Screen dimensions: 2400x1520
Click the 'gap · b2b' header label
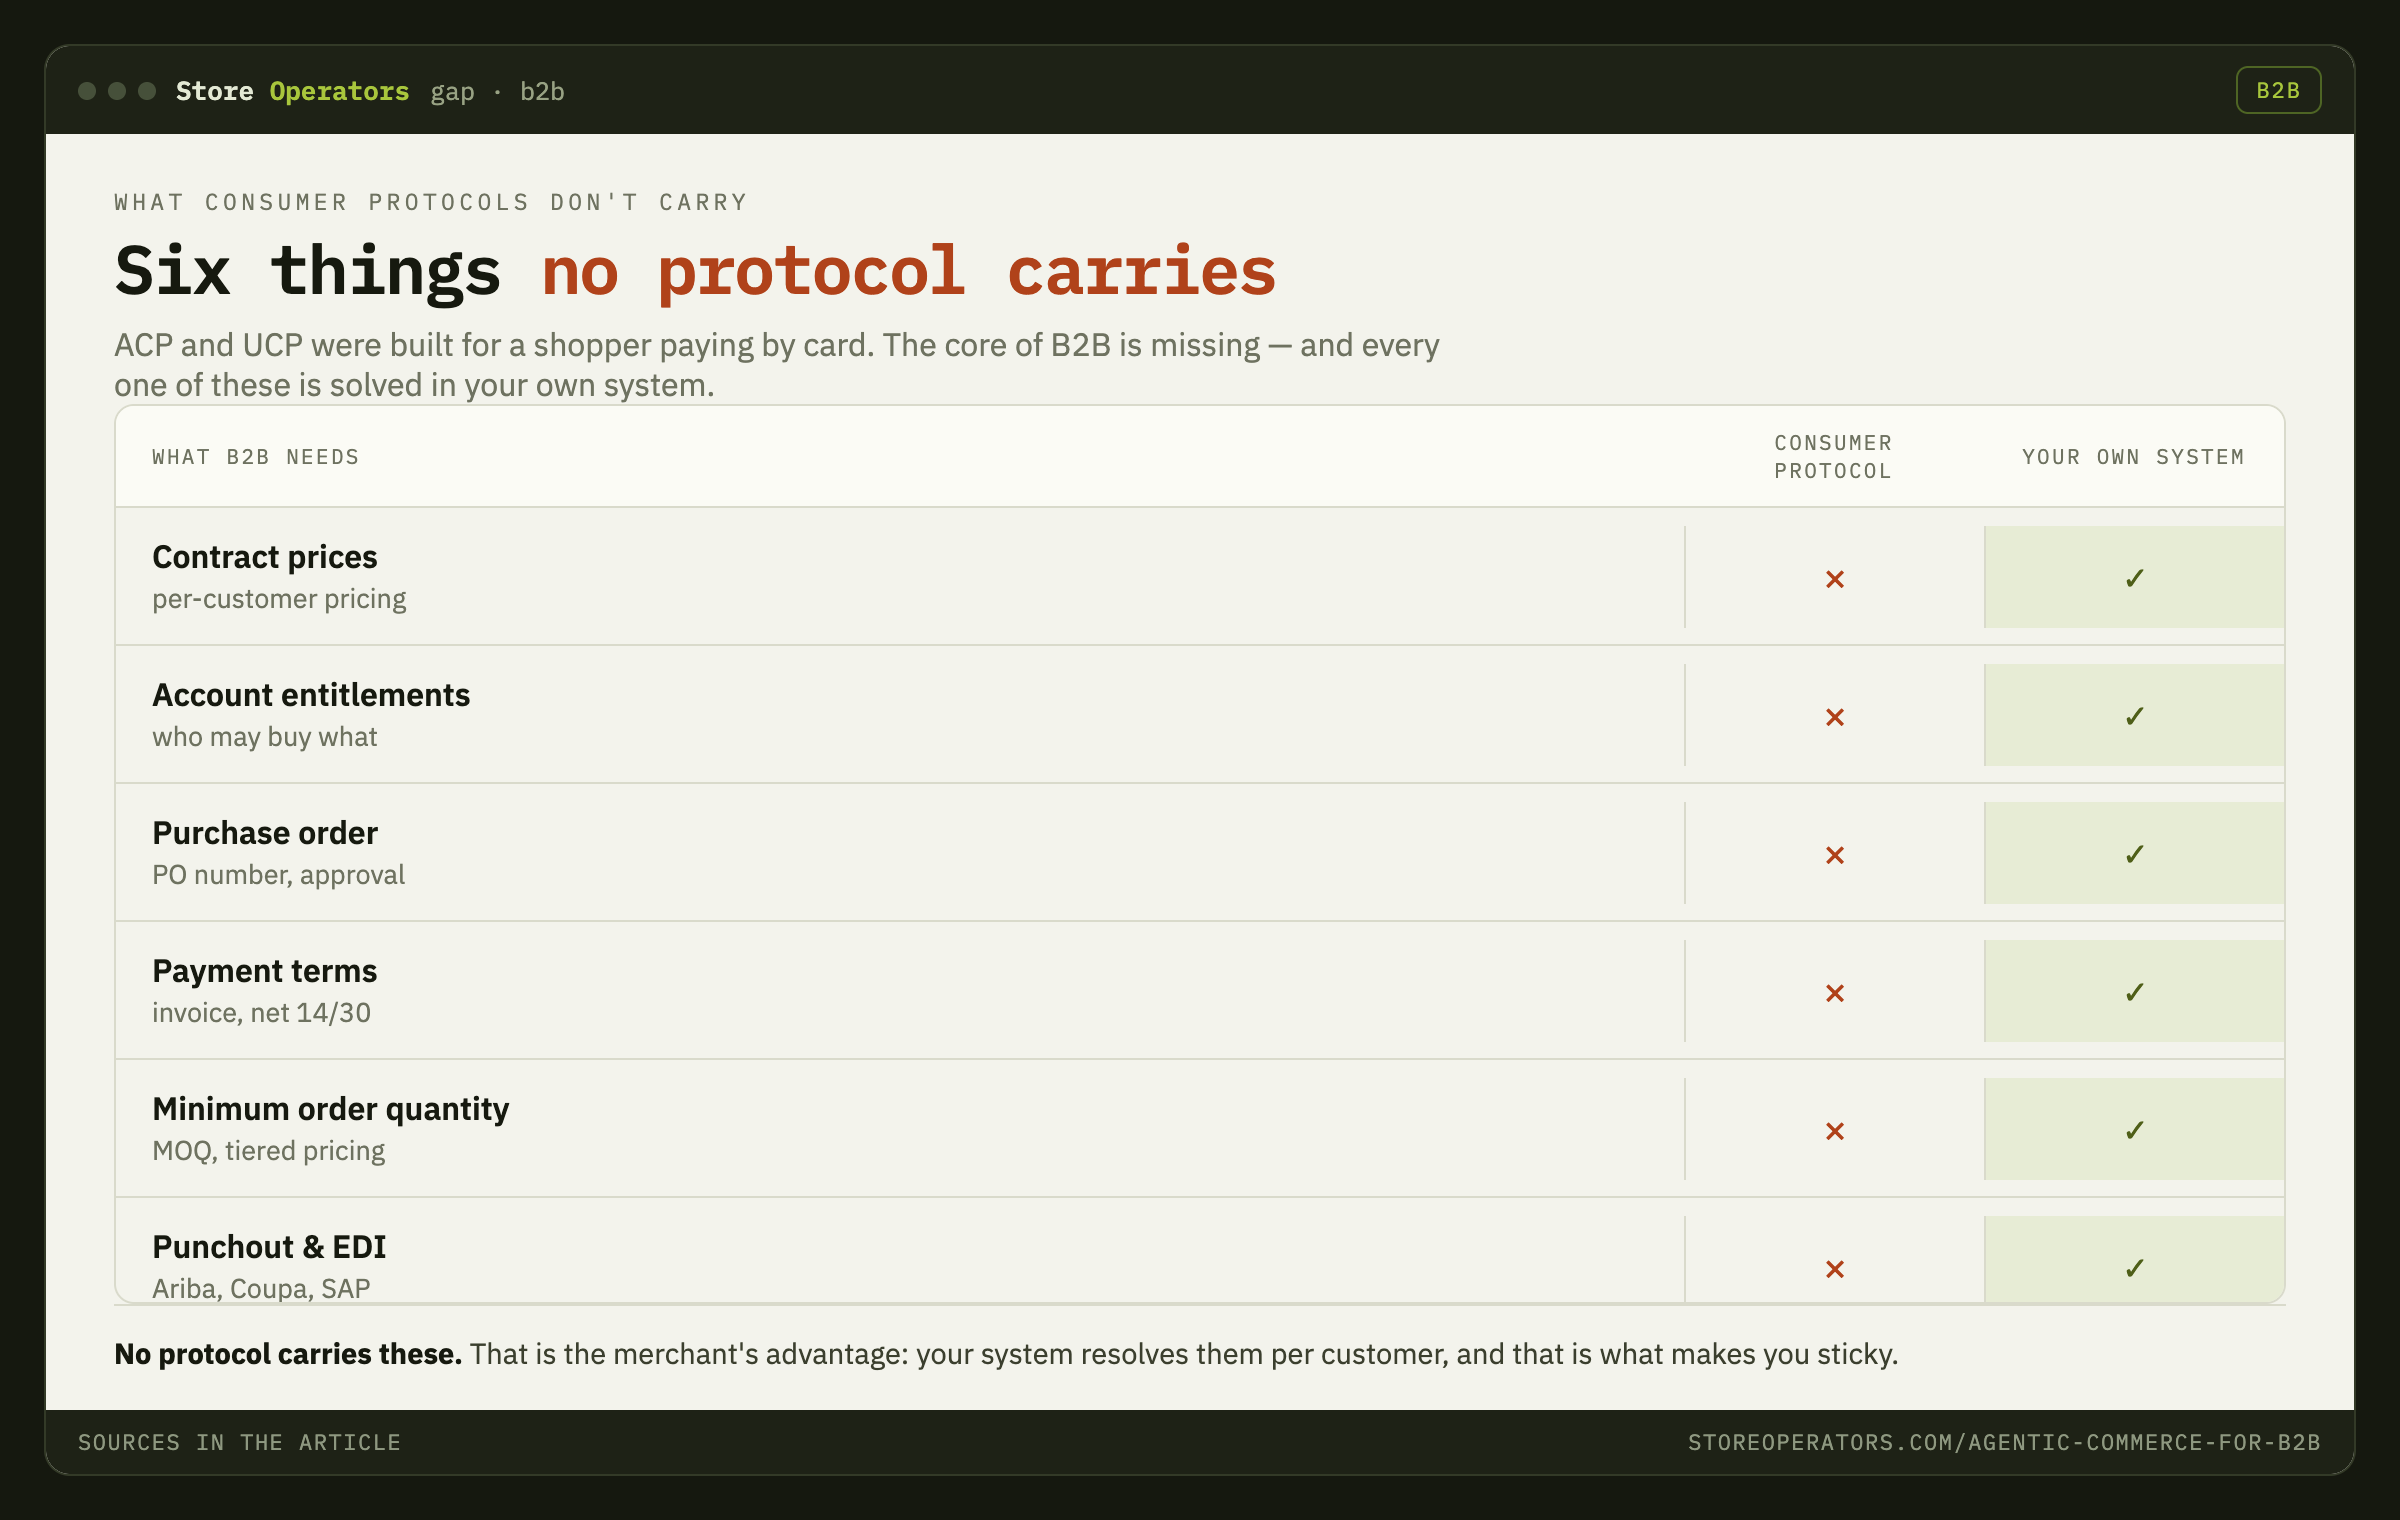(497, 91)
